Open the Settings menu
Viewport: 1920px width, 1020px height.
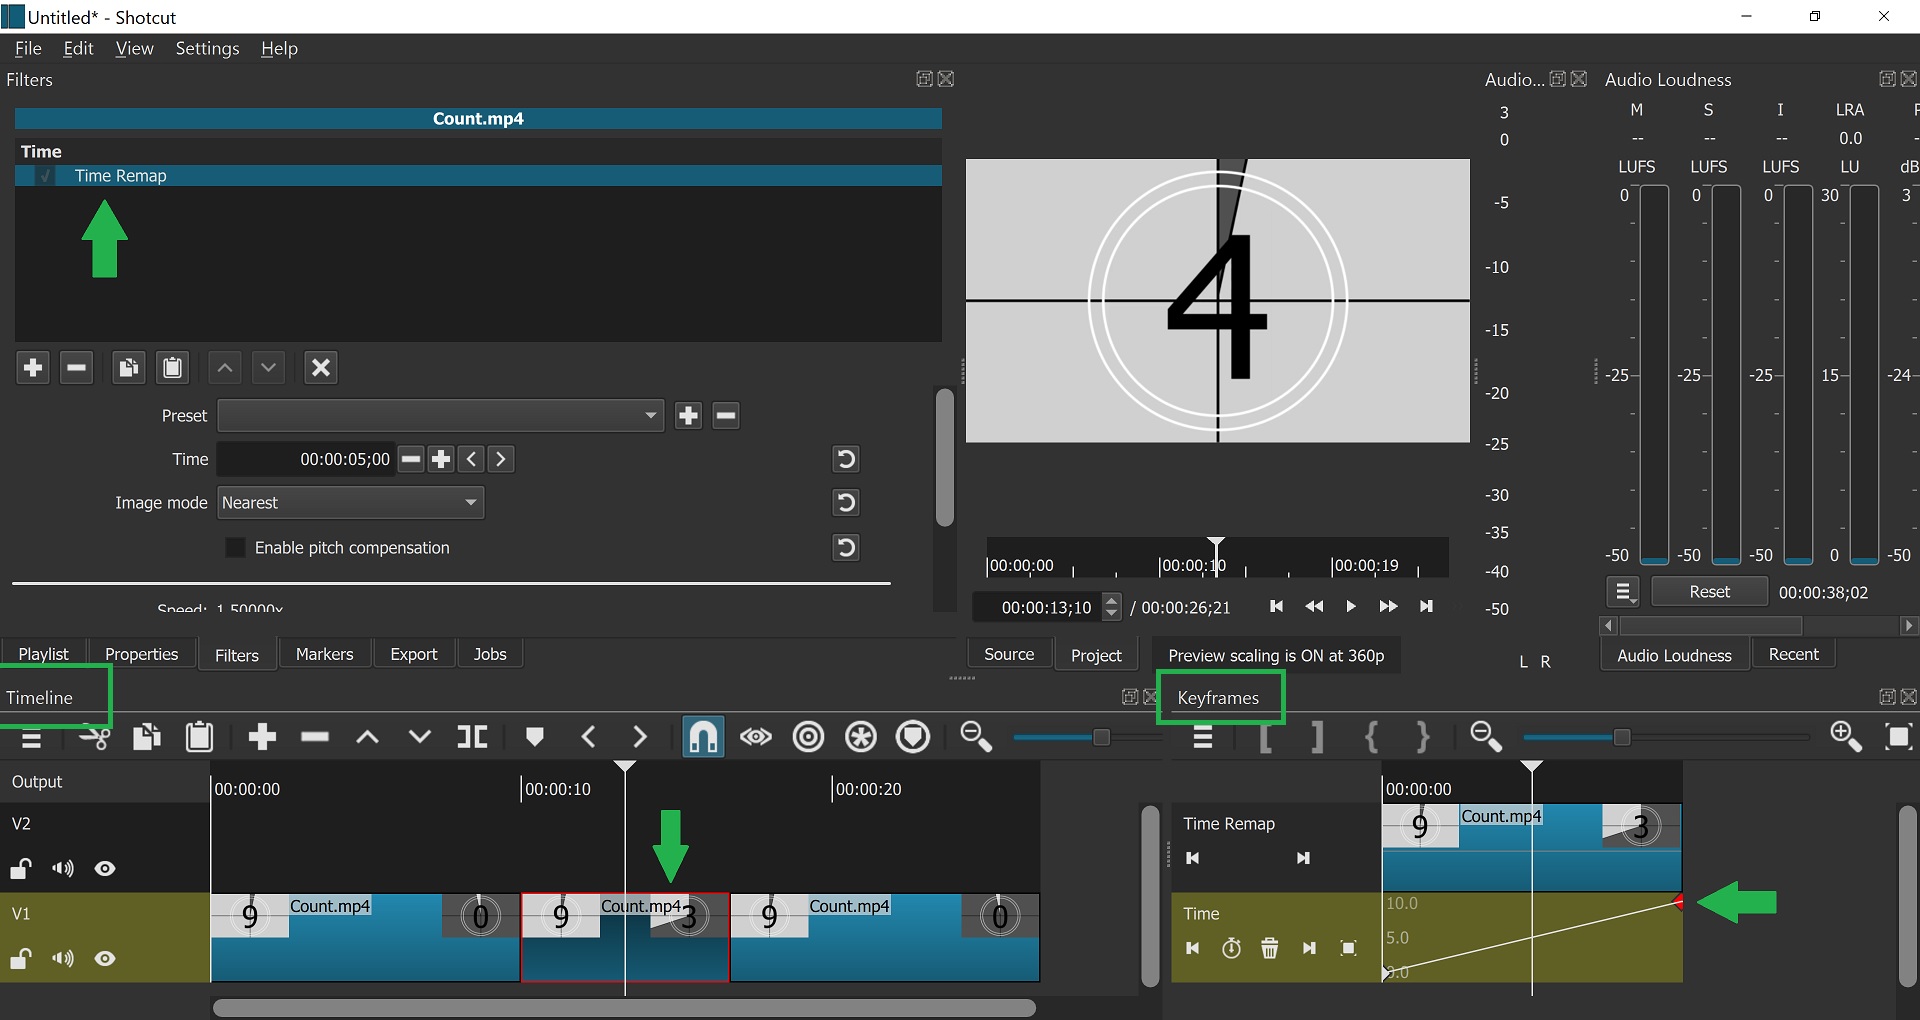click(207, 48)
